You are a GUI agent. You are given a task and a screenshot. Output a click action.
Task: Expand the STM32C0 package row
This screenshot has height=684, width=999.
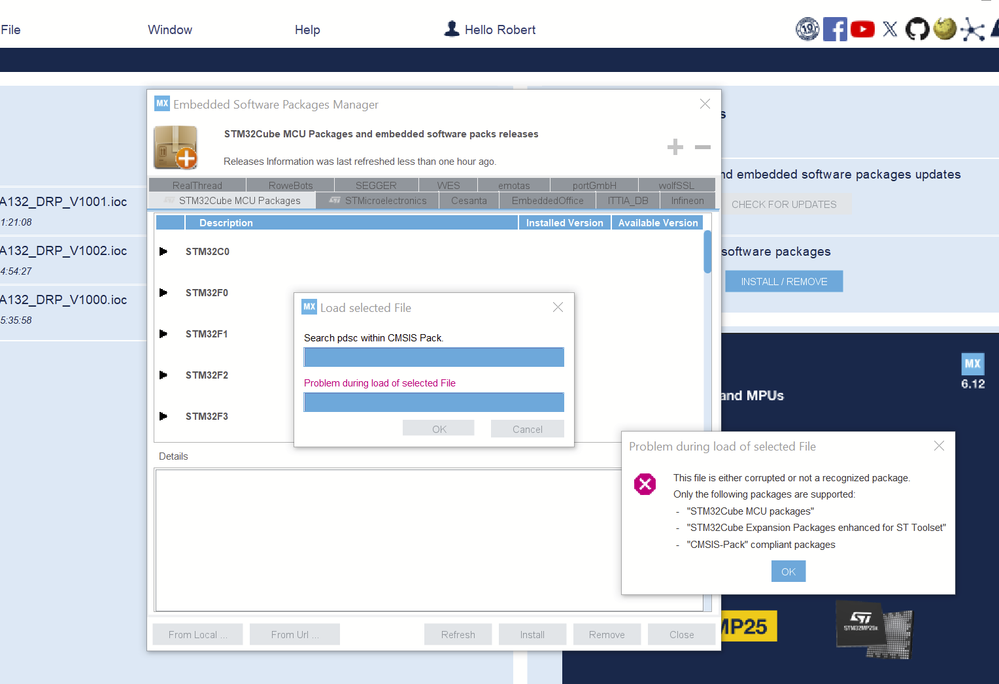pyautogui.click(x=163, y=252)
